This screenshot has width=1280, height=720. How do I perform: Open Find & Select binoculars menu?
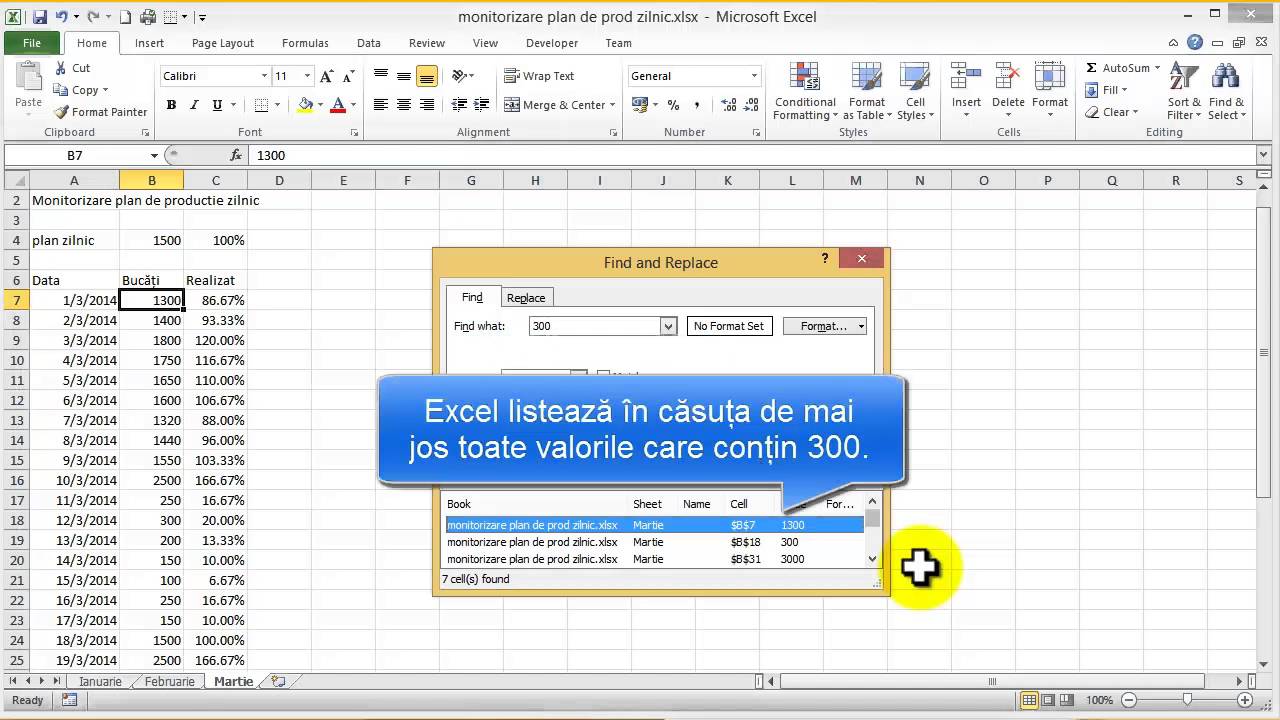[x=1227, y=91]
